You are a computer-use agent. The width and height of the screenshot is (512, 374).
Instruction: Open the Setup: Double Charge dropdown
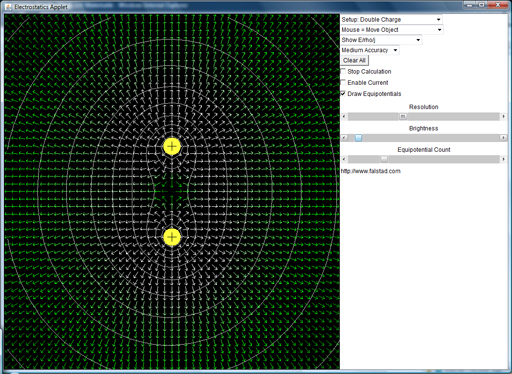(391, 20)
